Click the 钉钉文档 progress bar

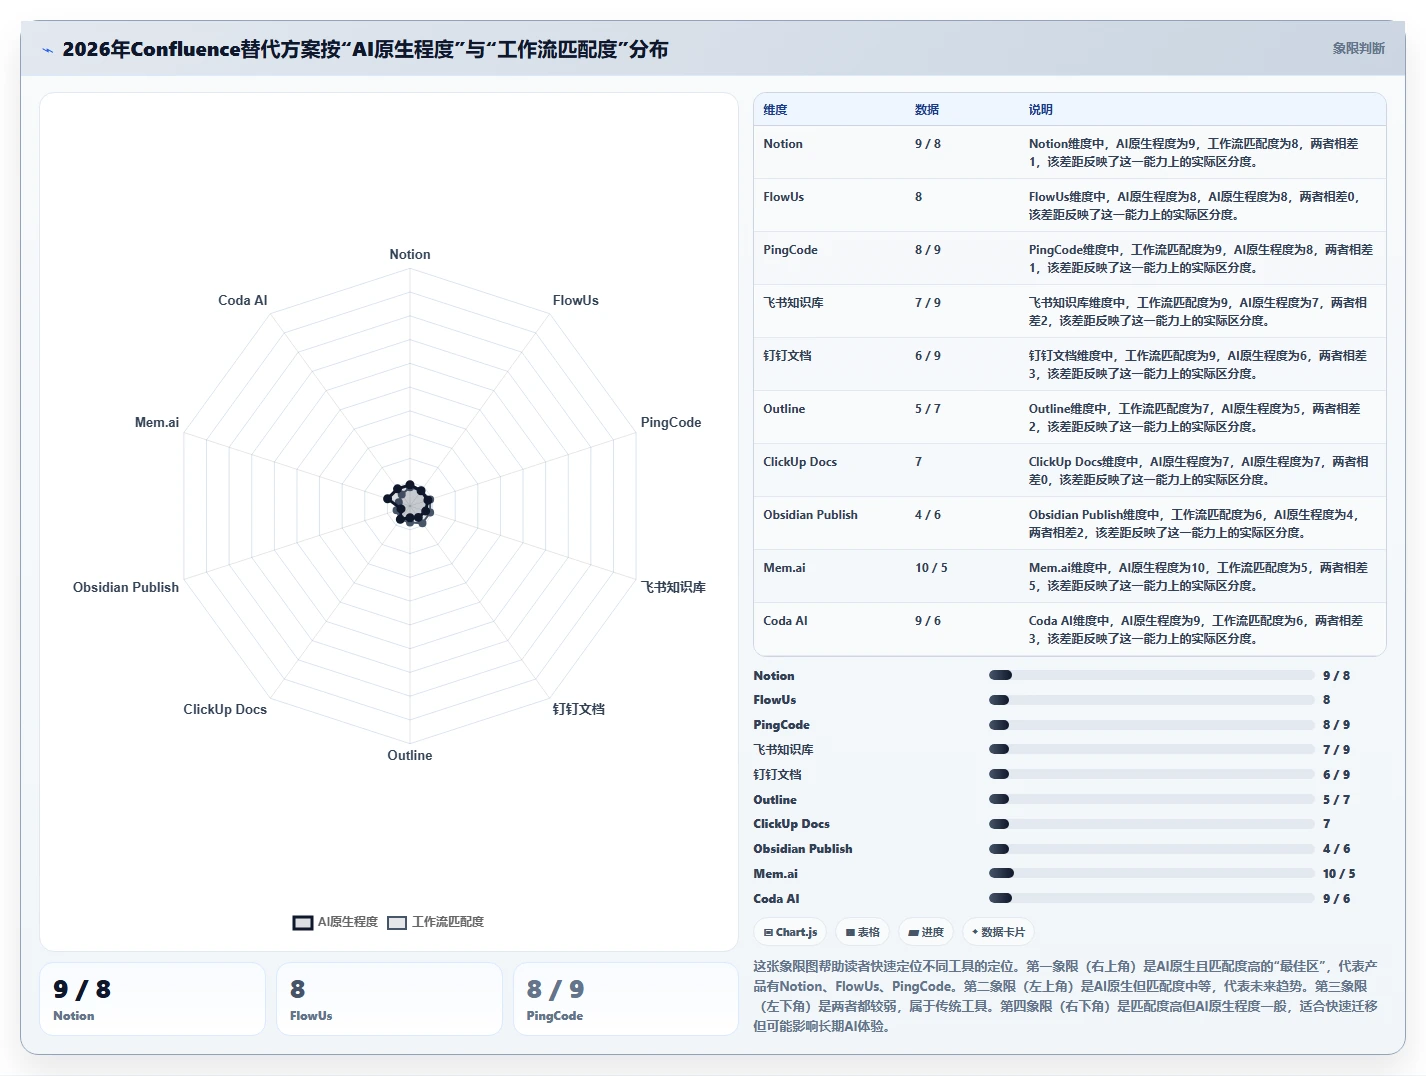[x=1152, y=775]
